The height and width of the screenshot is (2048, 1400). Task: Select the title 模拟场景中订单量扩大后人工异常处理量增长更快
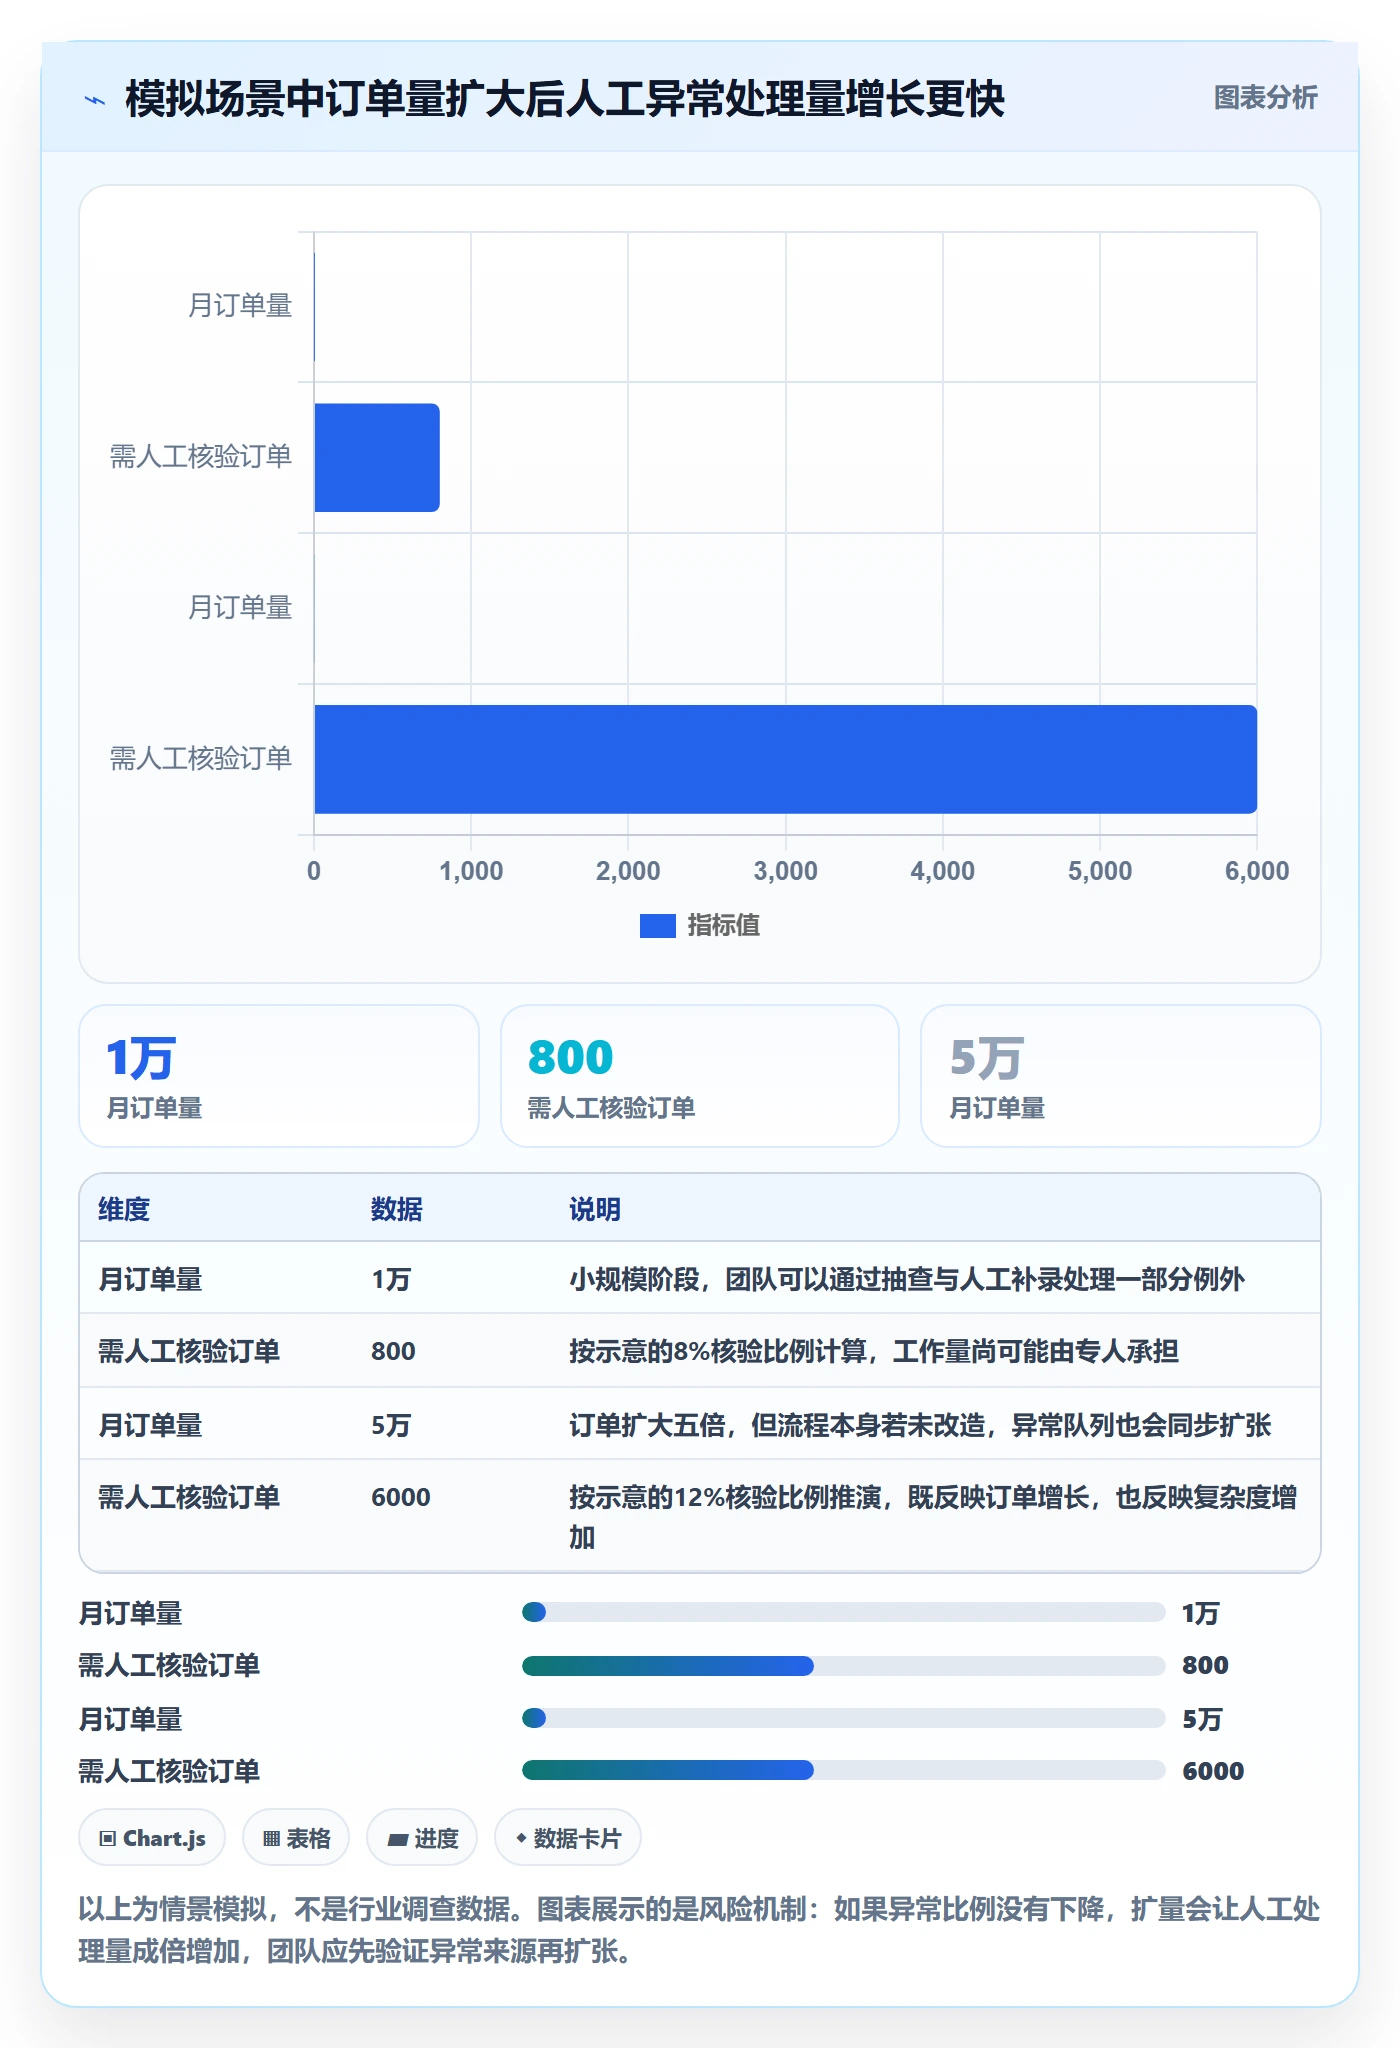pos(564,99)
